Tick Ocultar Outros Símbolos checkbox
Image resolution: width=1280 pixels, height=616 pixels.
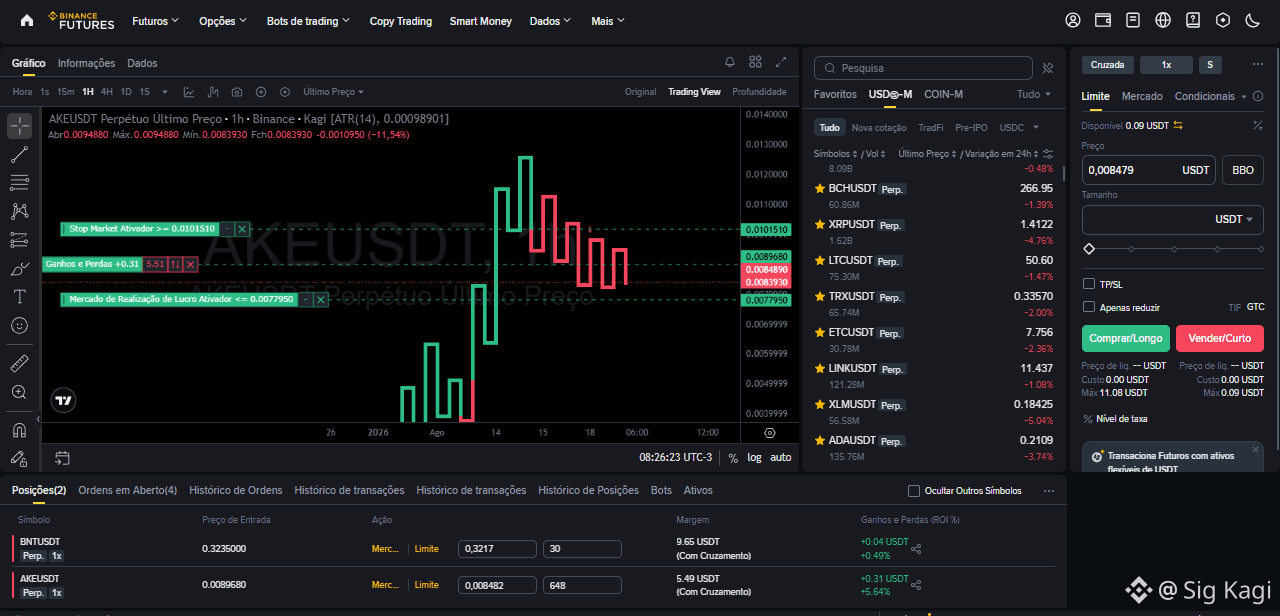pos(914,491)
